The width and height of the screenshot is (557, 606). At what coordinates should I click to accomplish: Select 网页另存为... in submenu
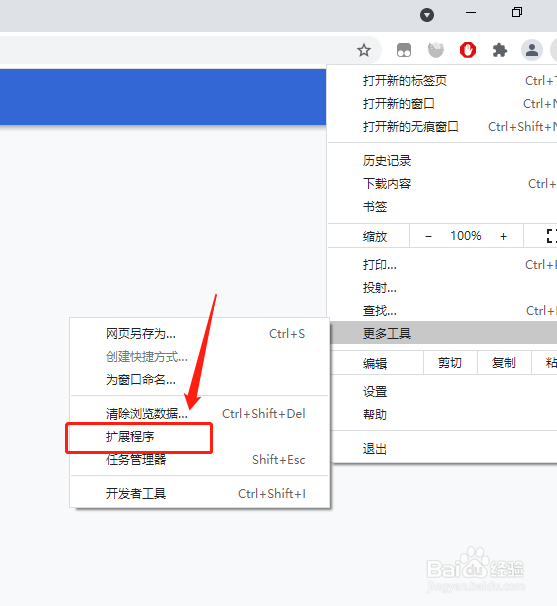199,334
